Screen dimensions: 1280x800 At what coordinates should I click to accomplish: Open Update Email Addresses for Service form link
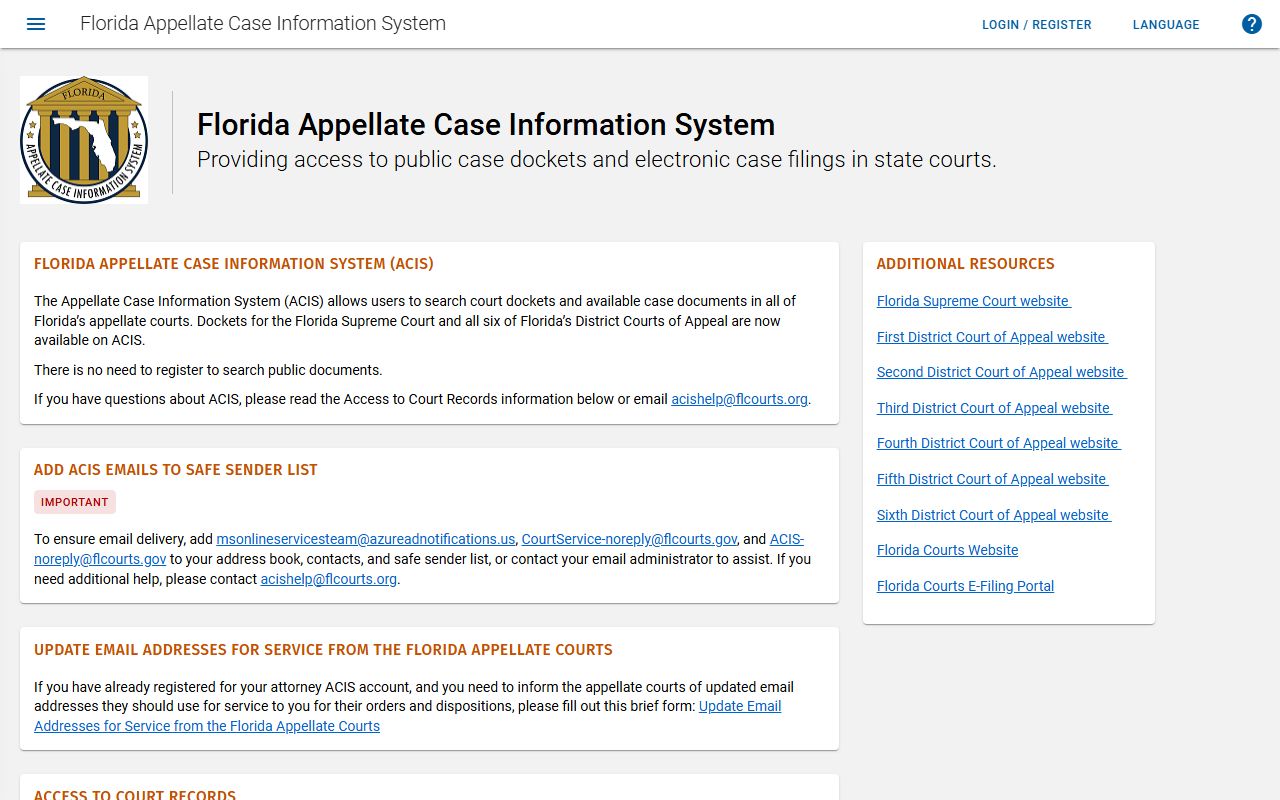click(207, 726)
